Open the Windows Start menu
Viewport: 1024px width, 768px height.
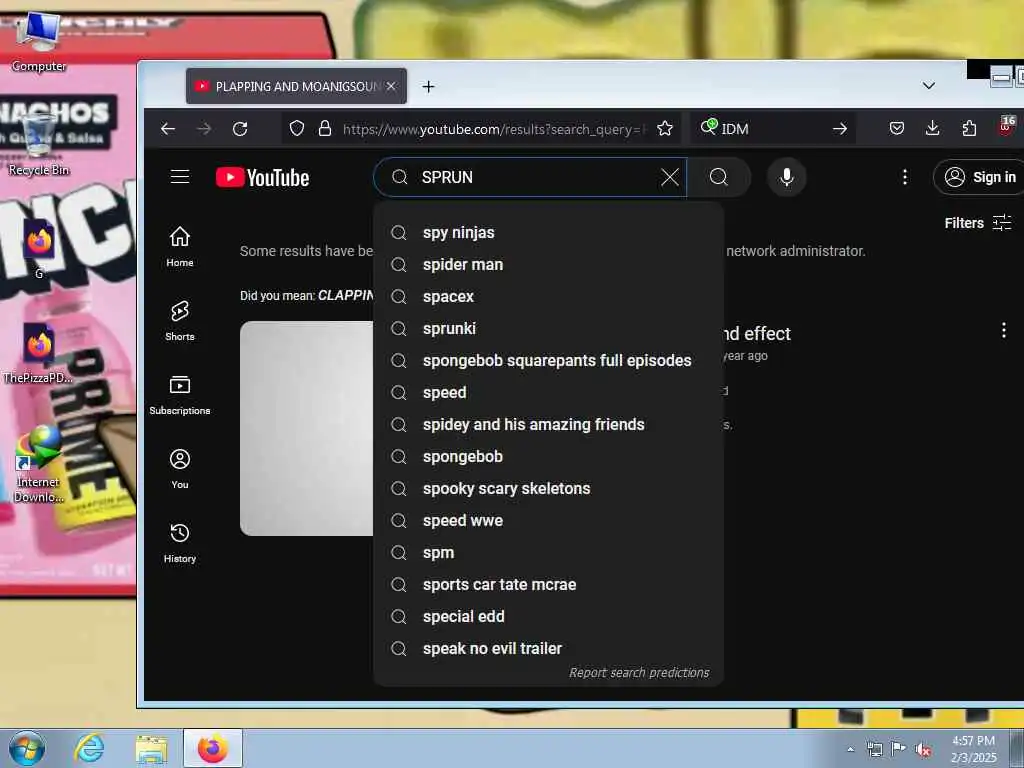[x=27, y=748]
